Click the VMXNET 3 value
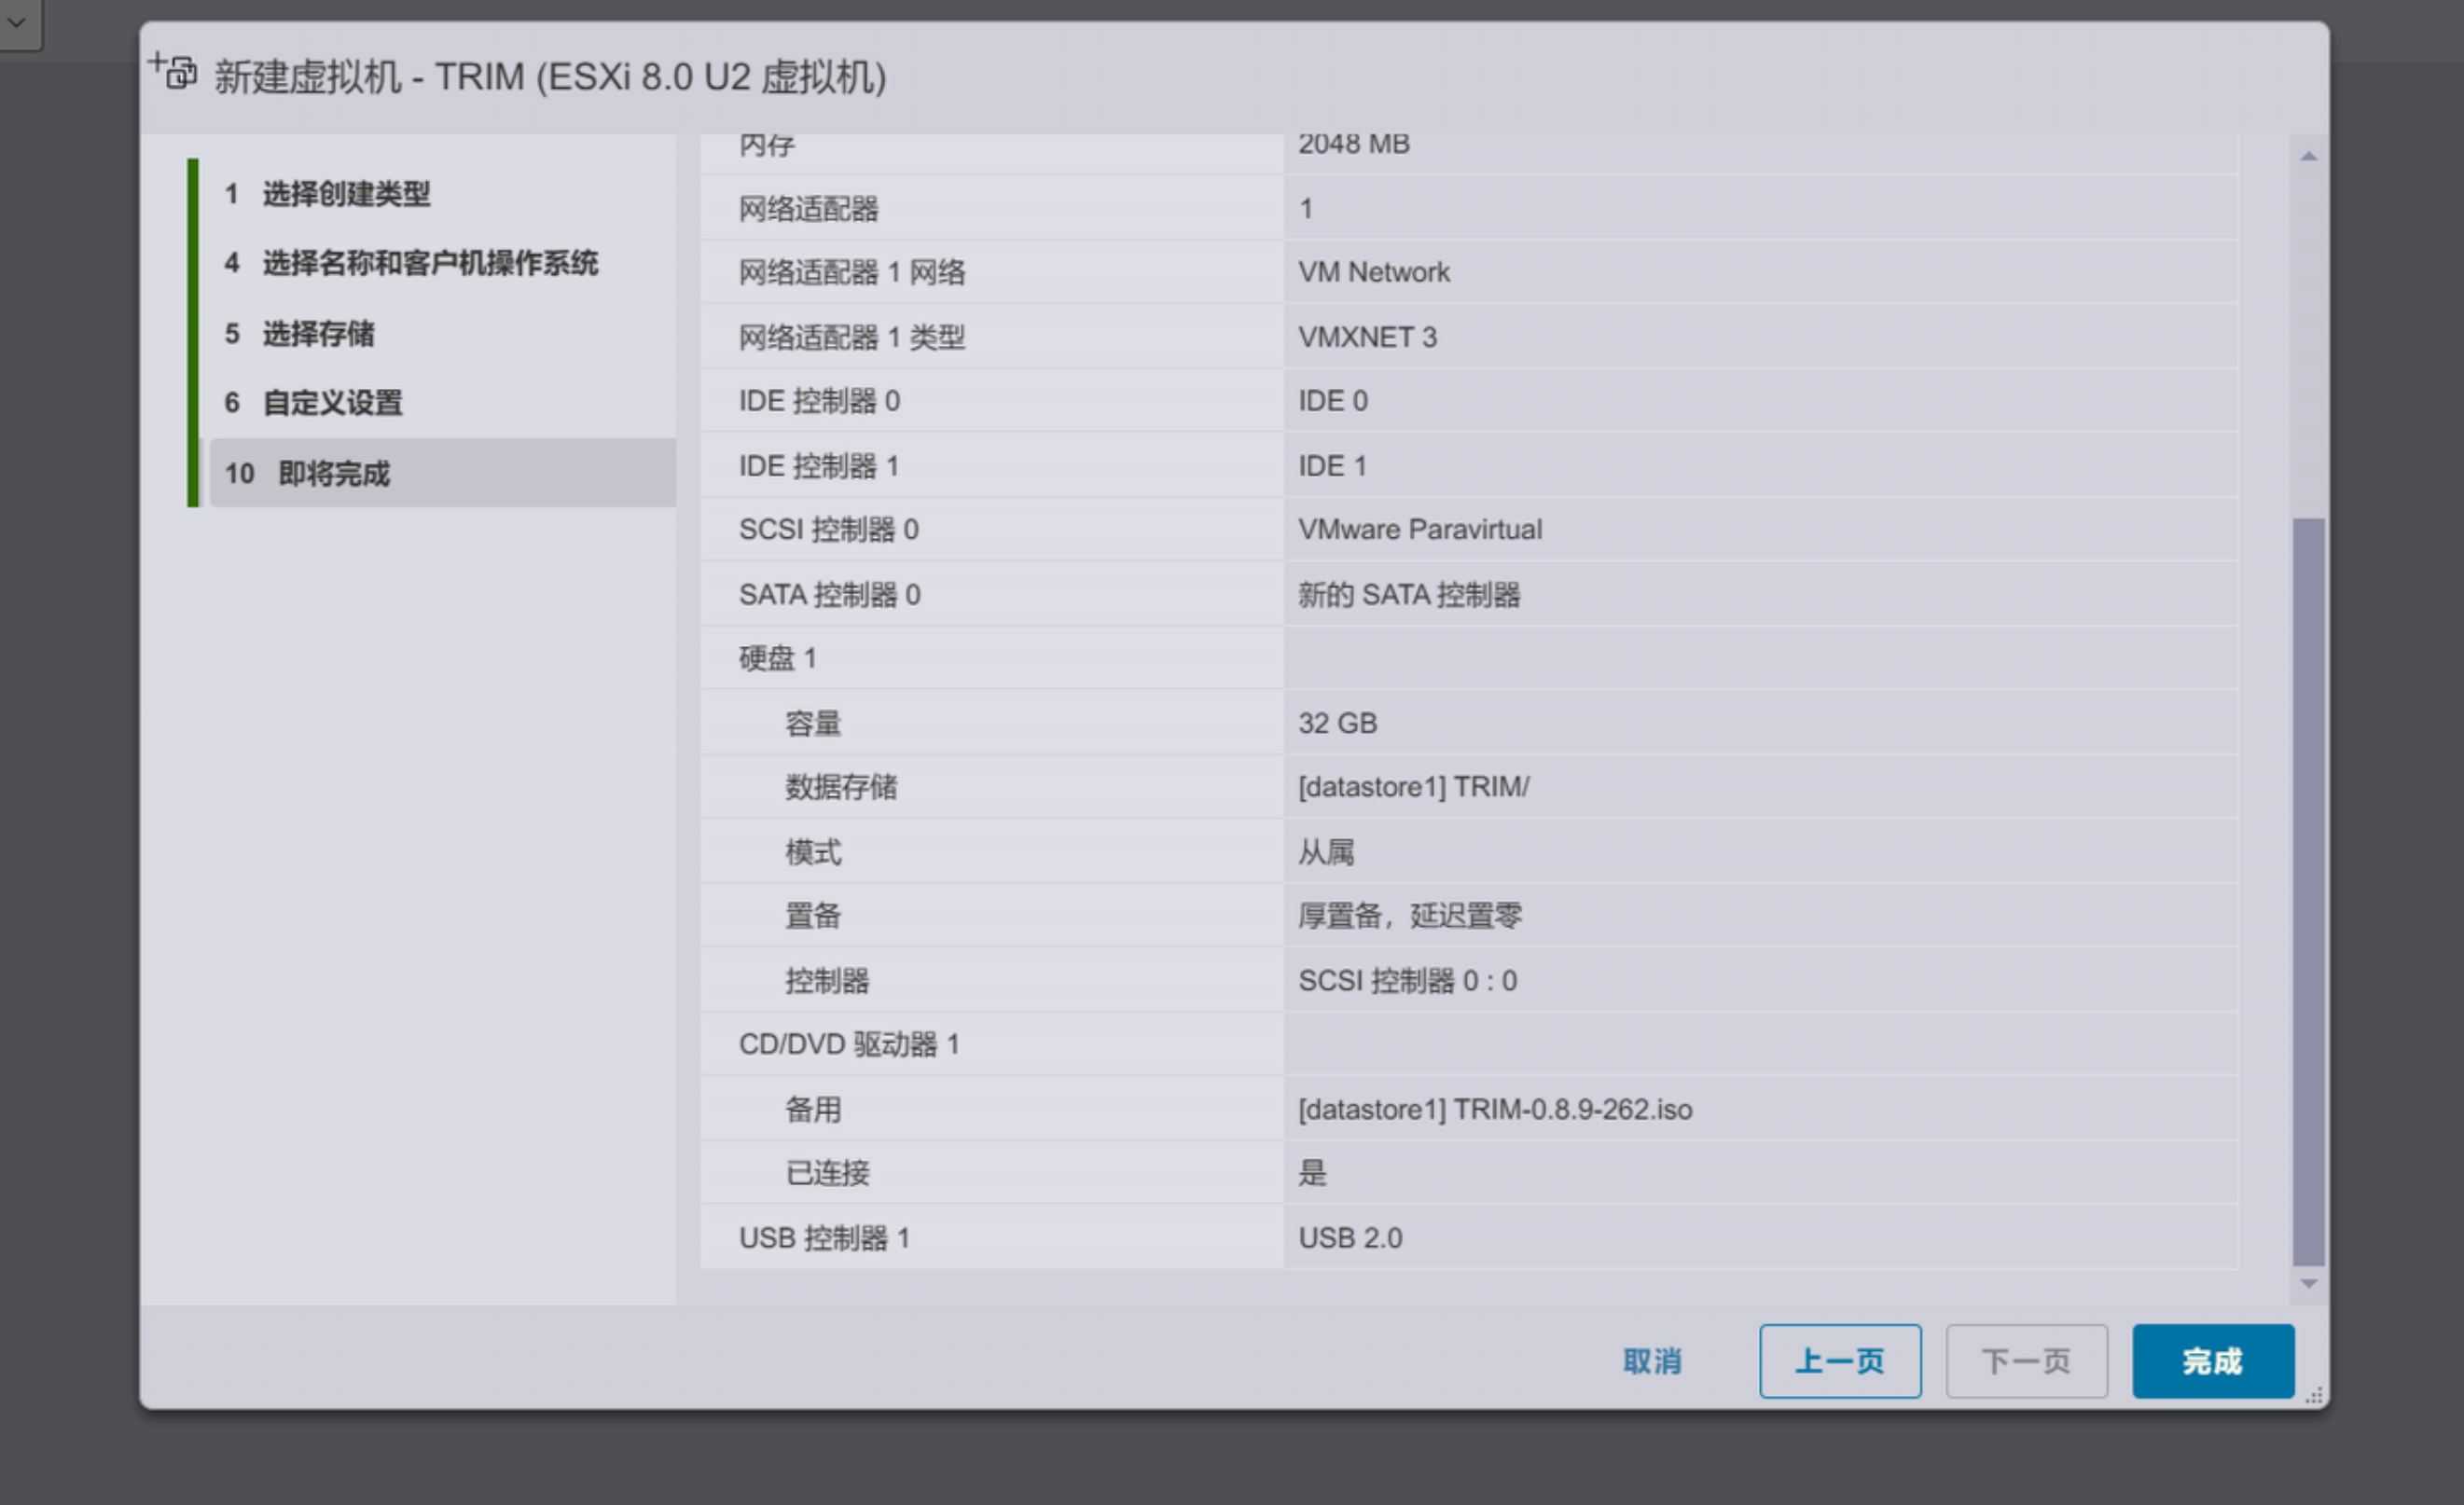This screenshot has width=2464, height=1505. [1367, 337]
